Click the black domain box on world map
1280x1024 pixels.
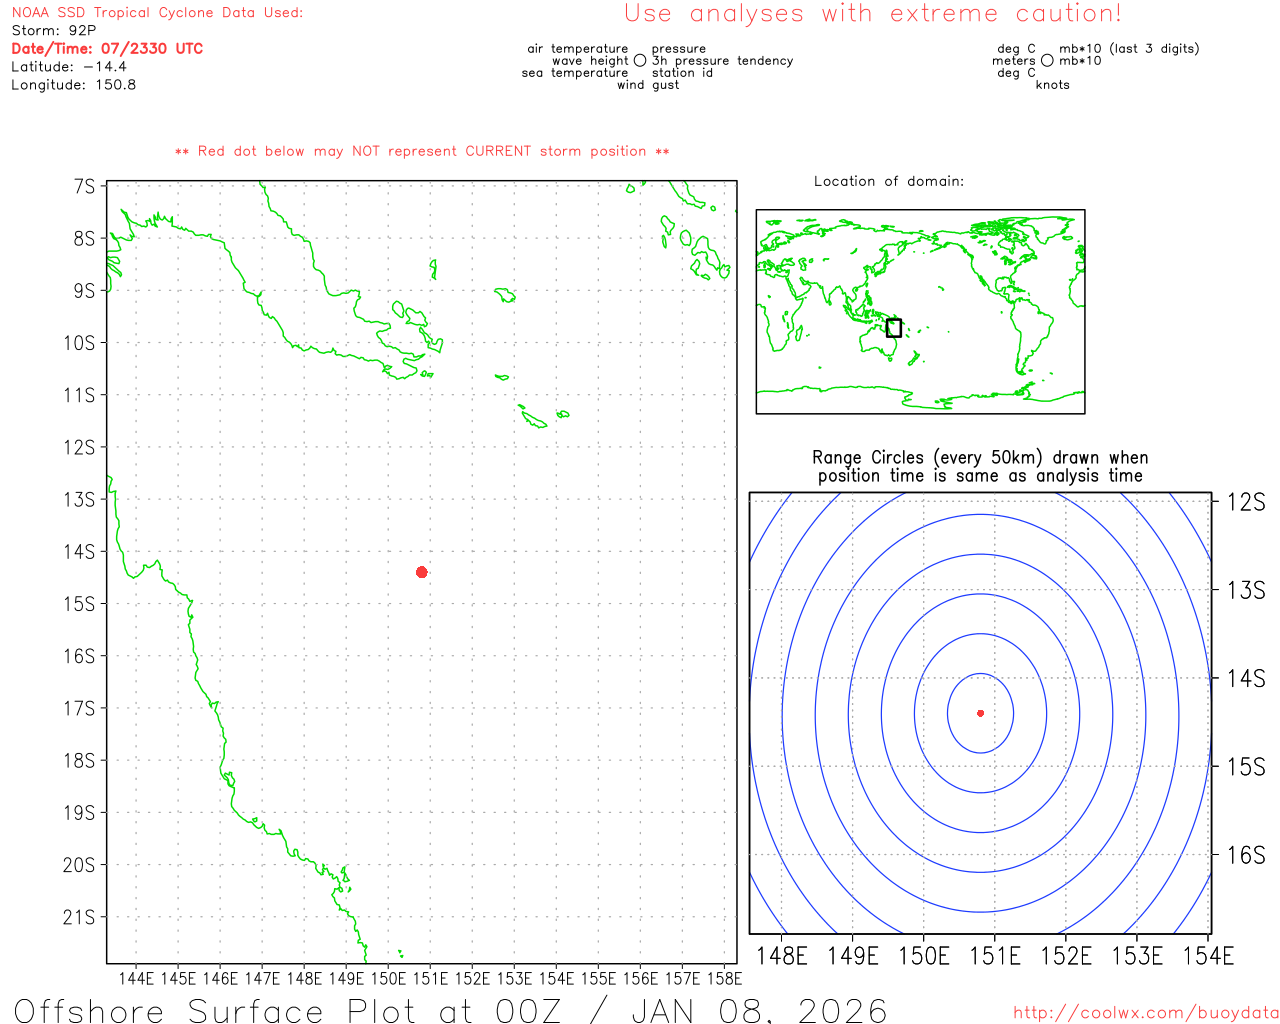pyautogui.click(x=894, y=328)
